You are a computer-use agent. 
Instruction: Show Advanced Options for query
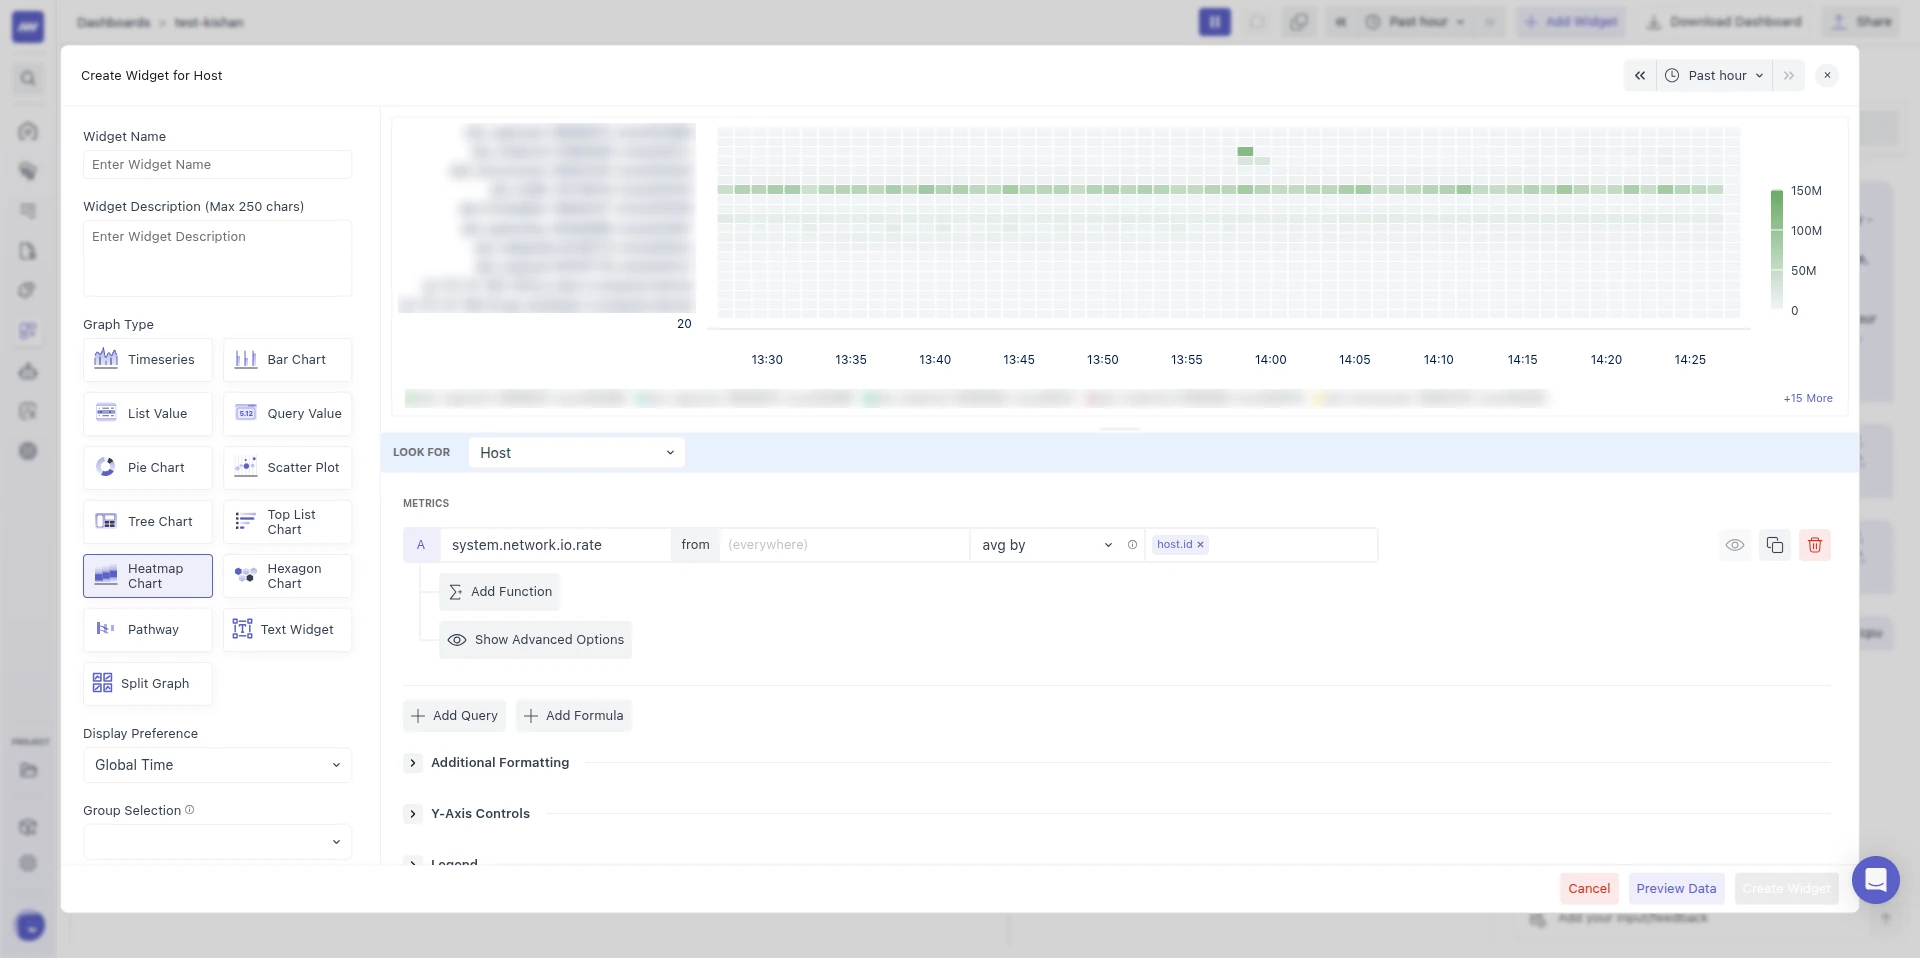535,640
